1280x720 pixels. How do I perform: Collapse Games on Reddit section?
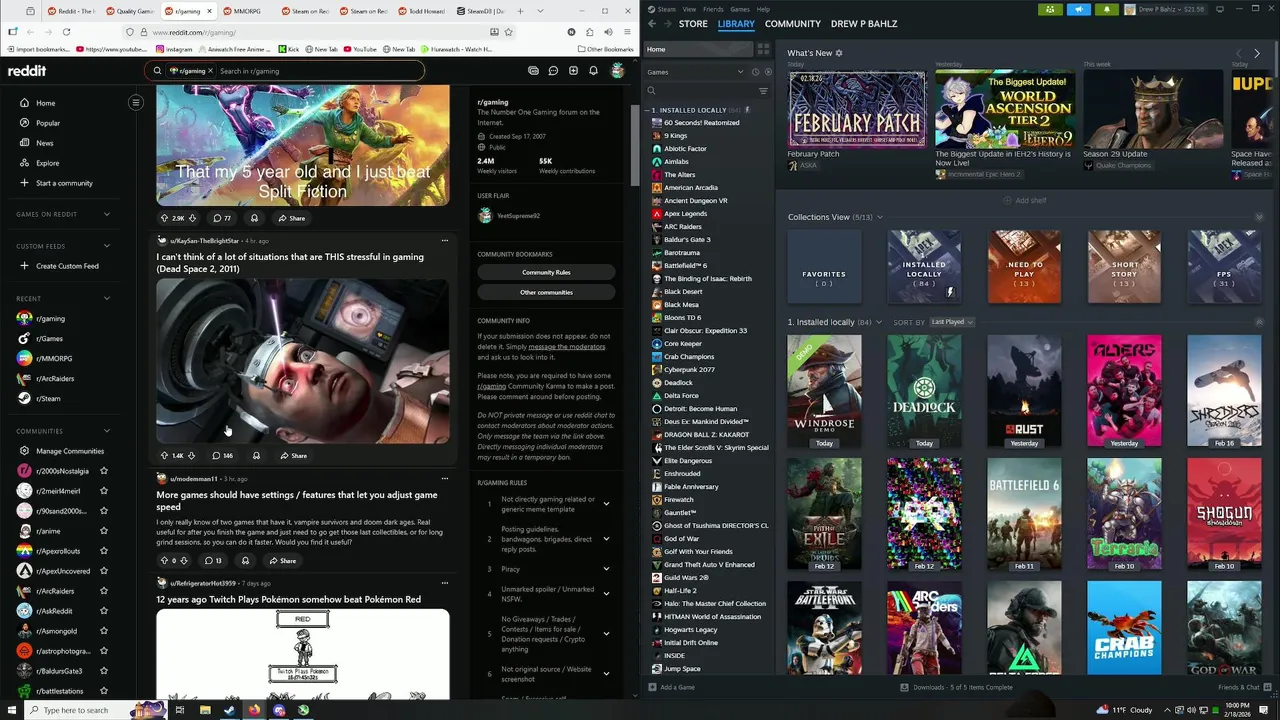point(107,214)
